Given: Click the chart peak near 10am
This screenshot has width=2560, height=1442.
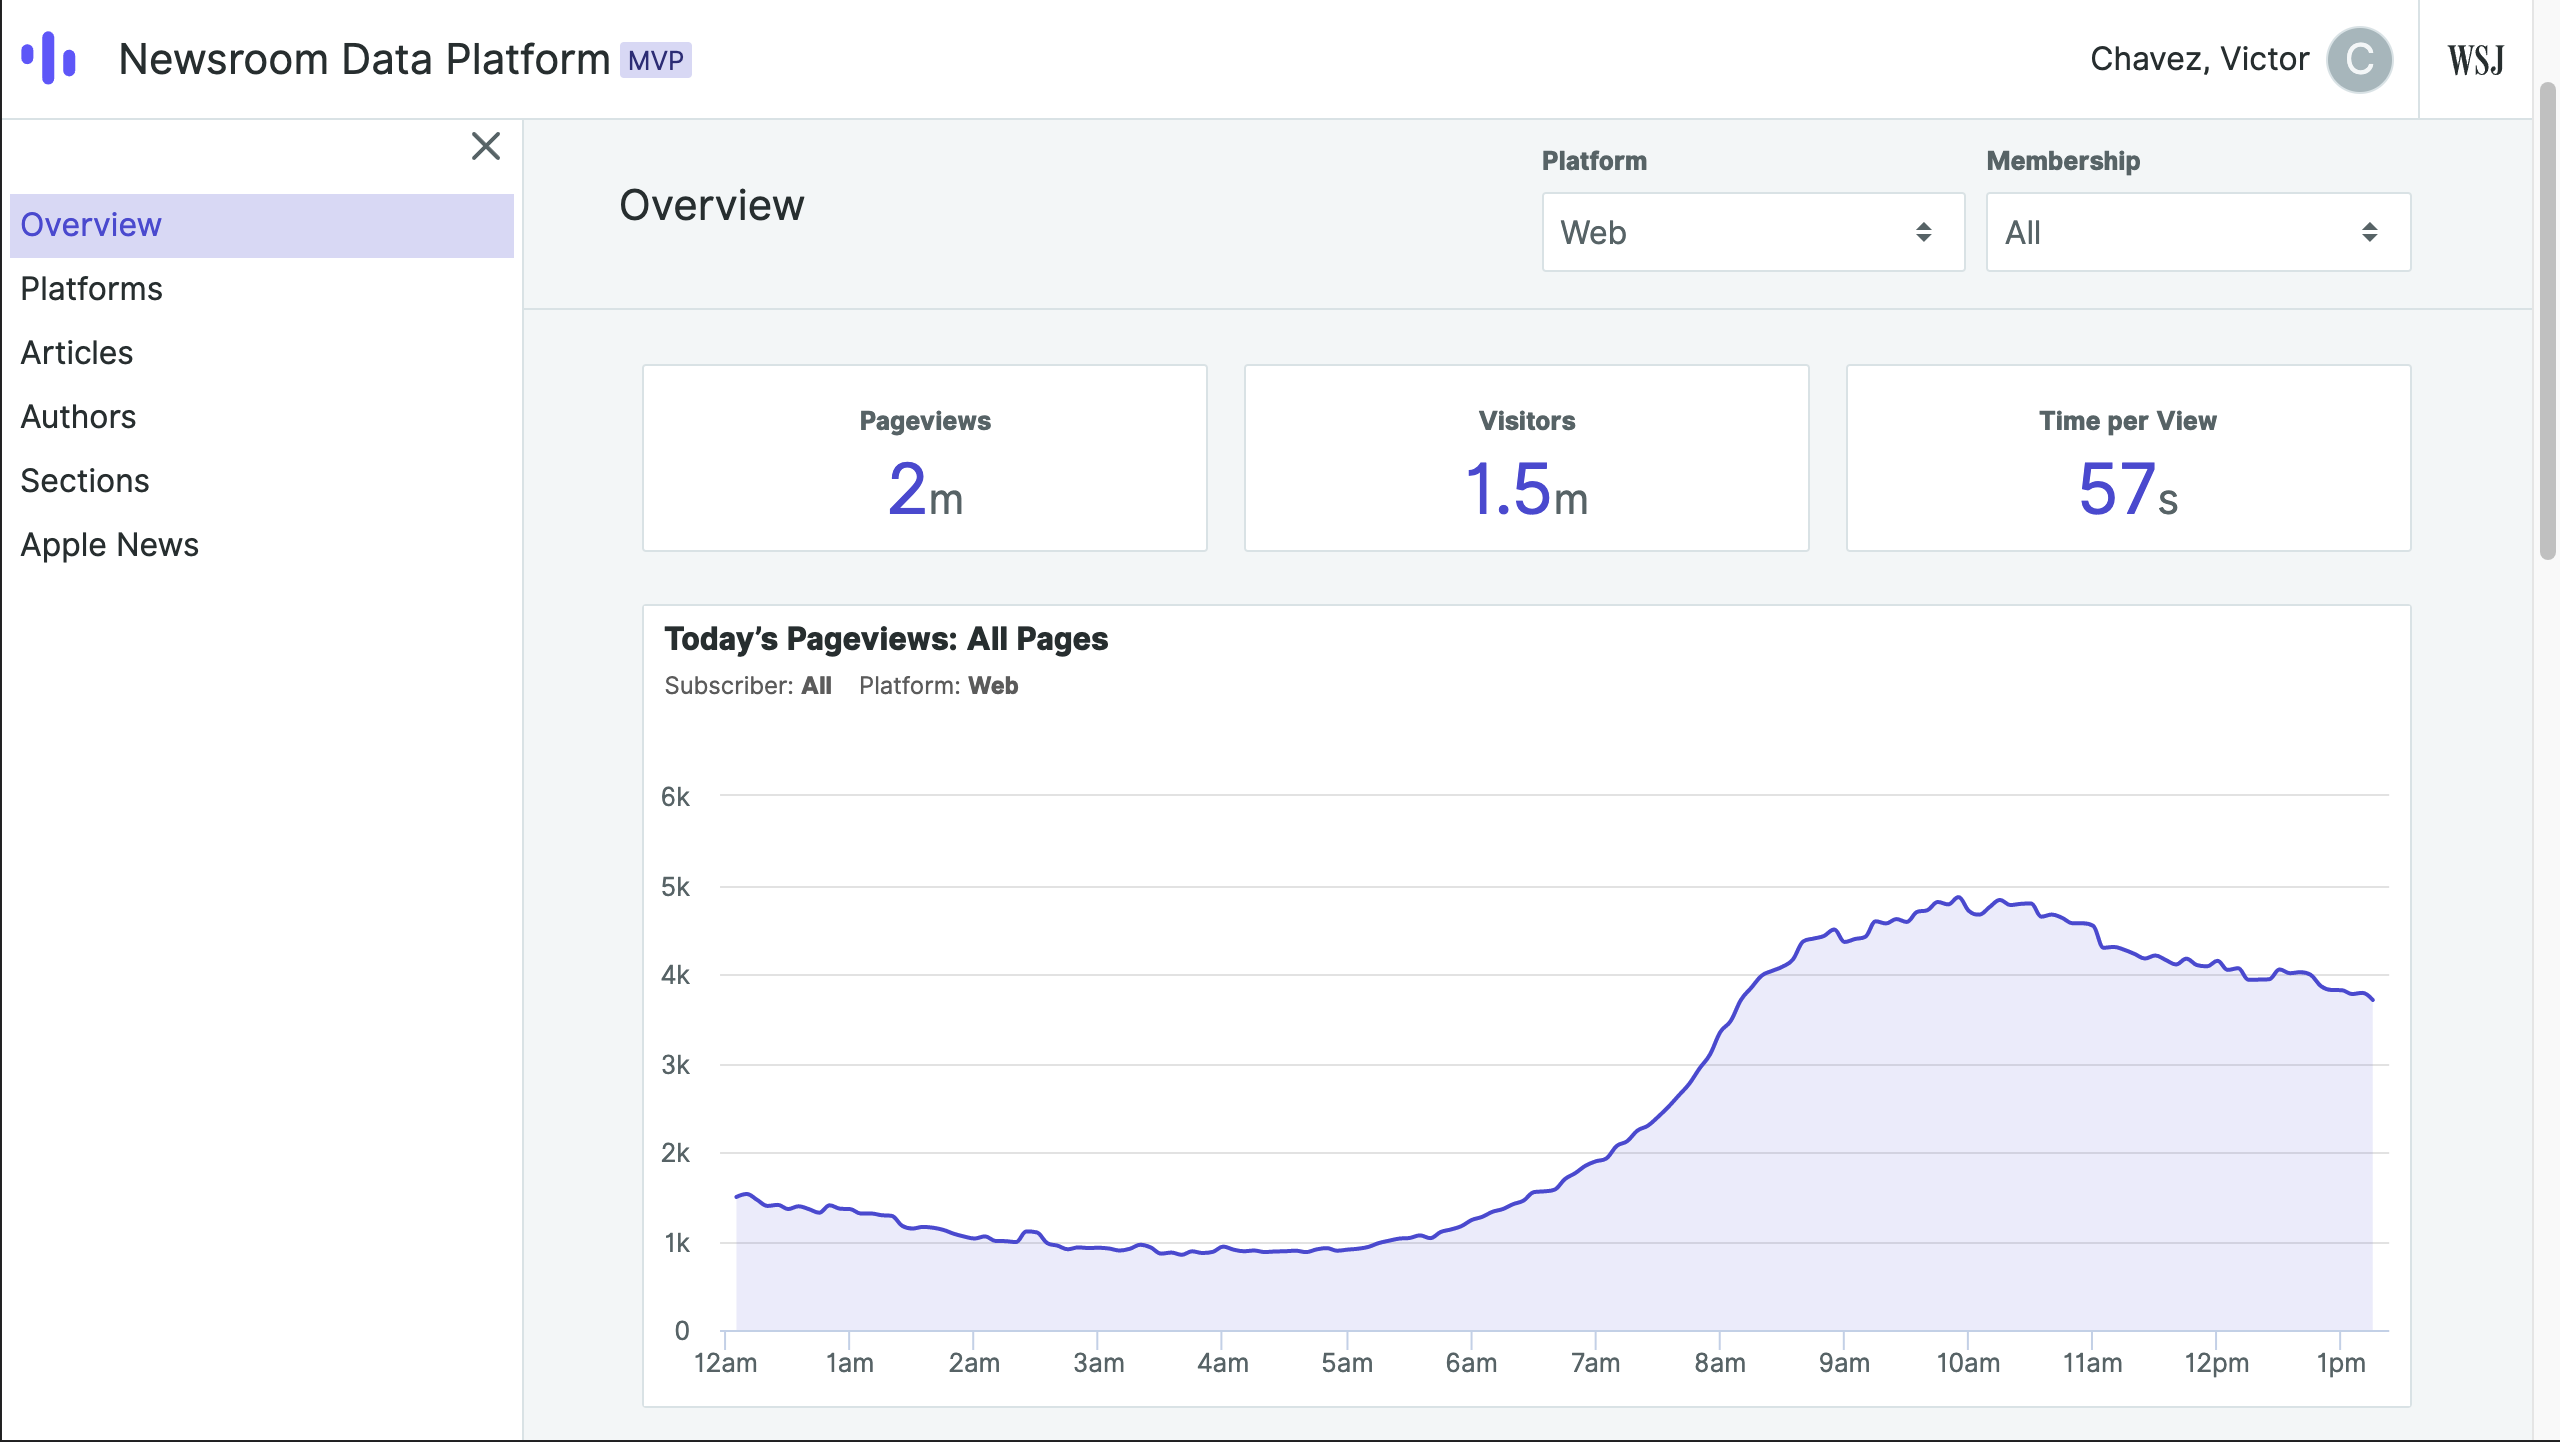Looking at the screenshot, I should (1959, 898).
